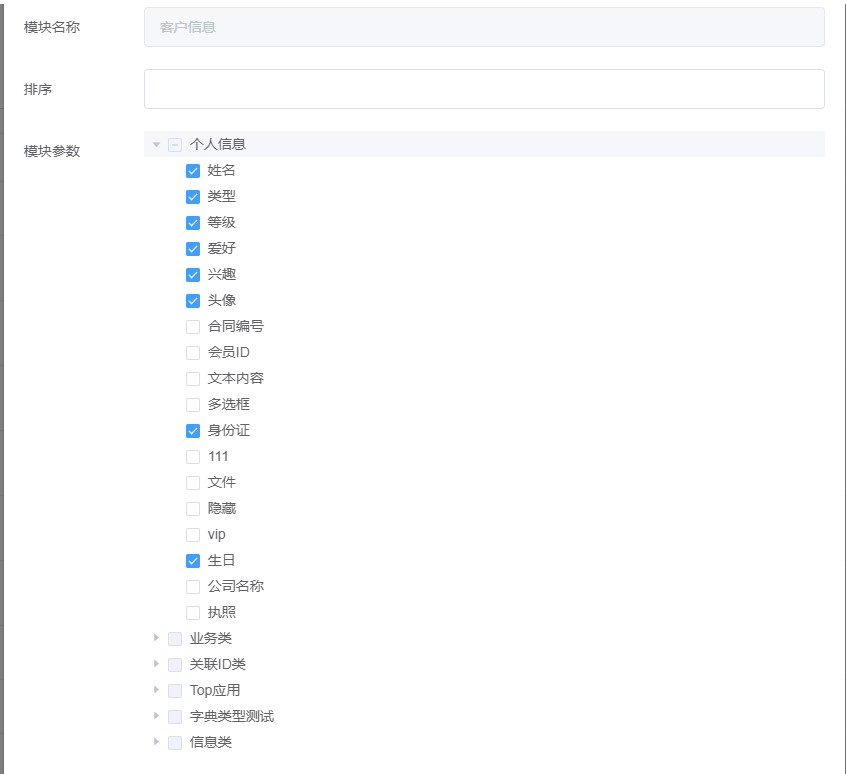Expand the 信息类 tree node
Screen dimensions: 846x774
(x=156, y=742)
